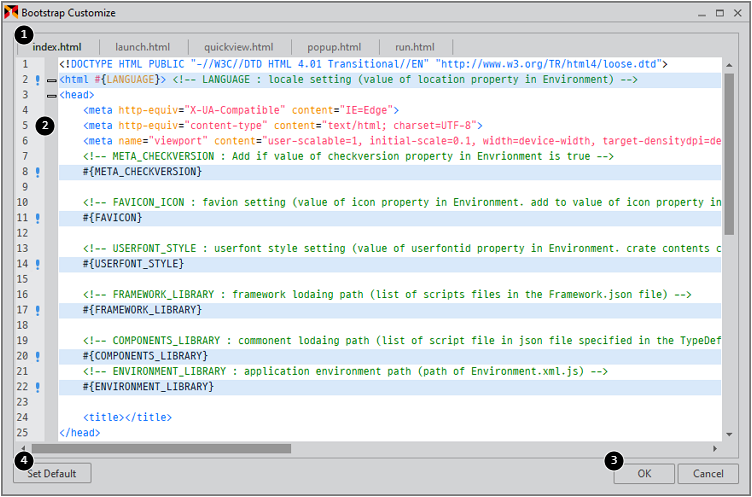Screen dimensions: 752x497
Task: Click the exclamation marker on line 8
Action: [x=38, y=172]
